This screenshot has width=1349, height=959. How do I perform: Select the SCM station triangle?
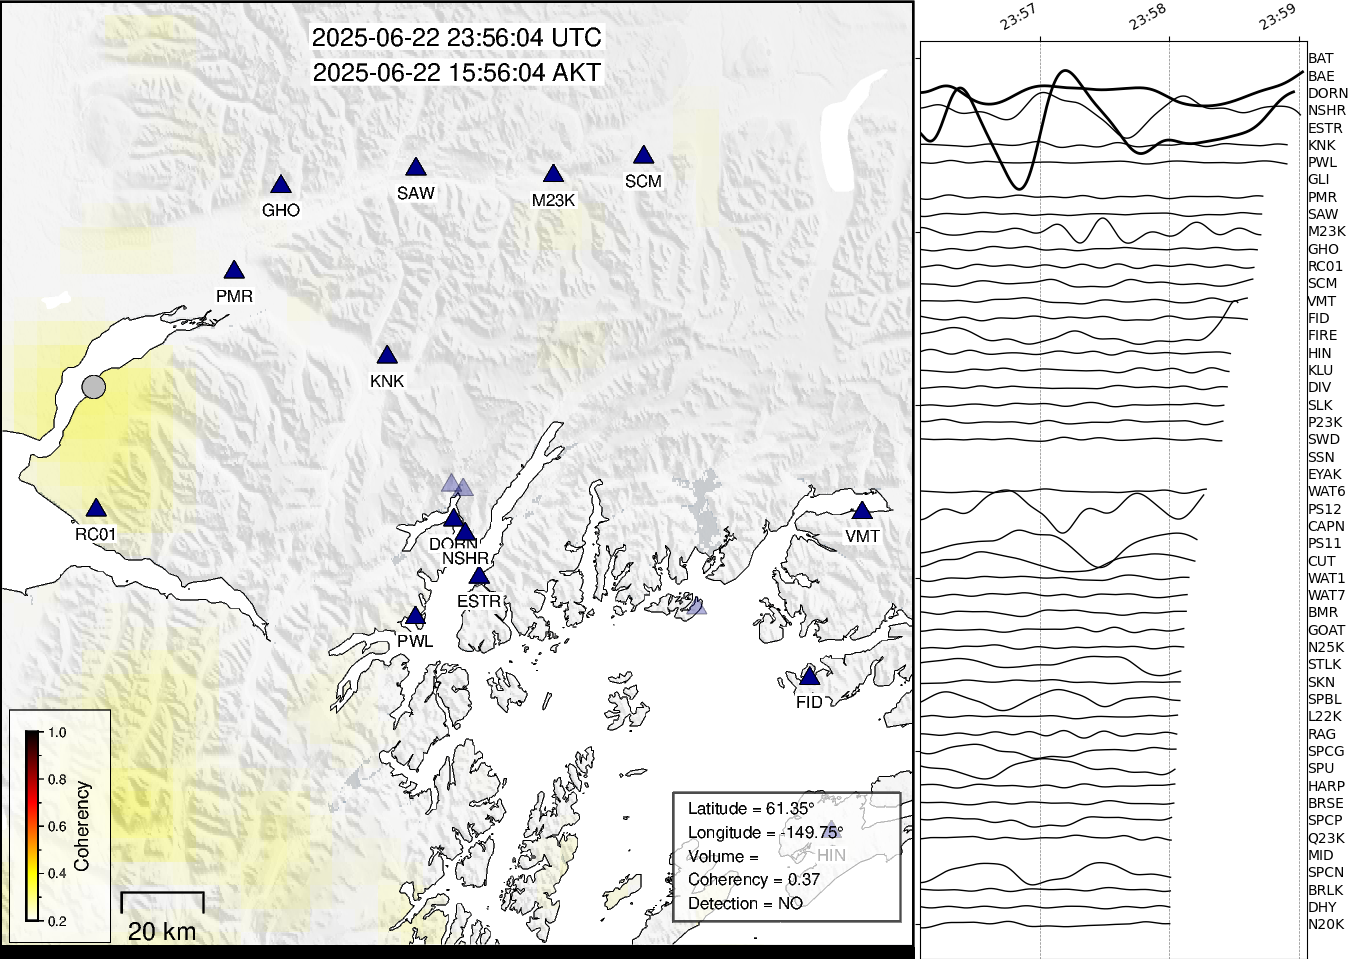[643, 156]
